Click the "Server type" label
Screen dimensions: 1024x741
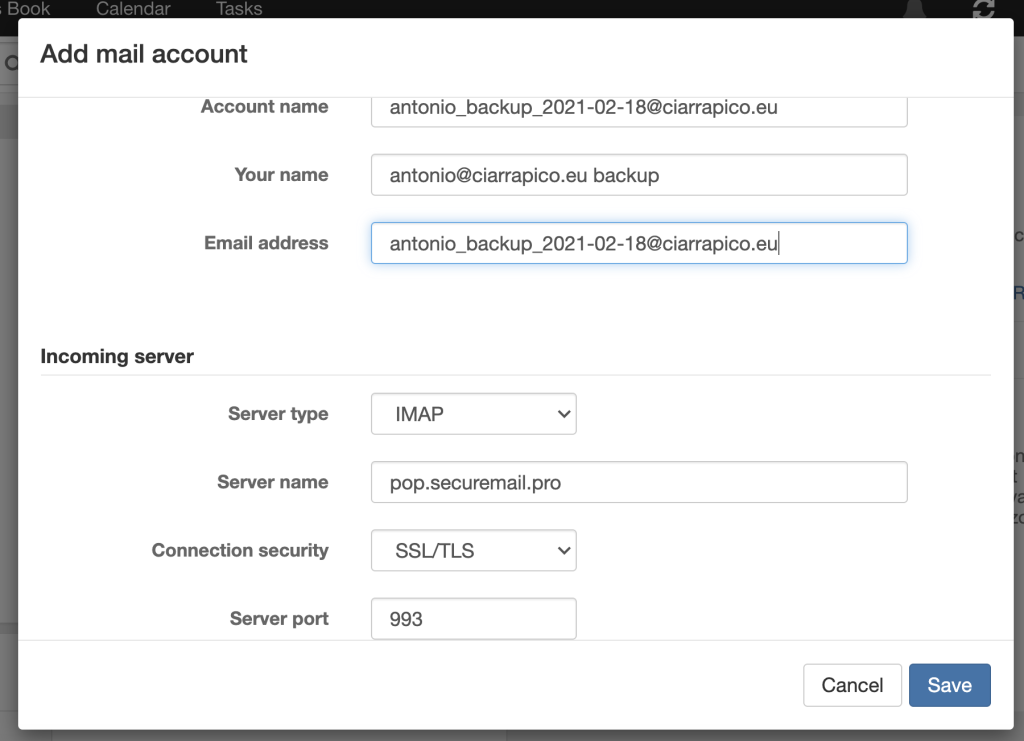click(x=278, y=414)
